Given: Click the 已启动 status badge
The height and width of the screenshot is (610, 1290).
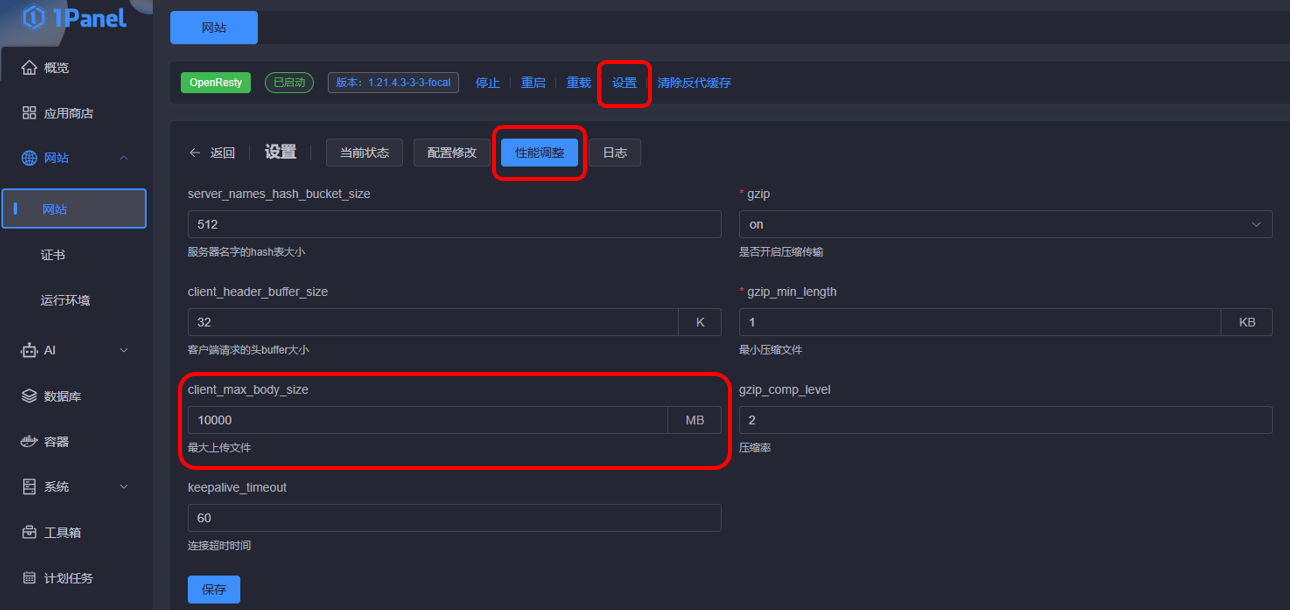Looking at the screenshot, I should tap(289, 83).
